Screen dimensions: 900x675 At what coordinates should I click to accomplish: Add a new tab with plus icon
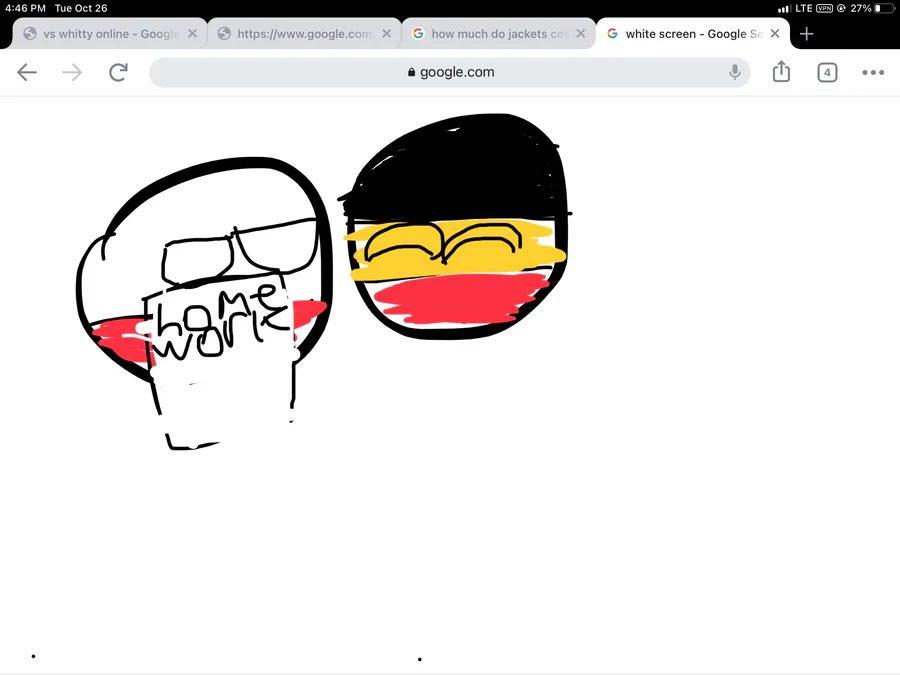coord(806,34)
